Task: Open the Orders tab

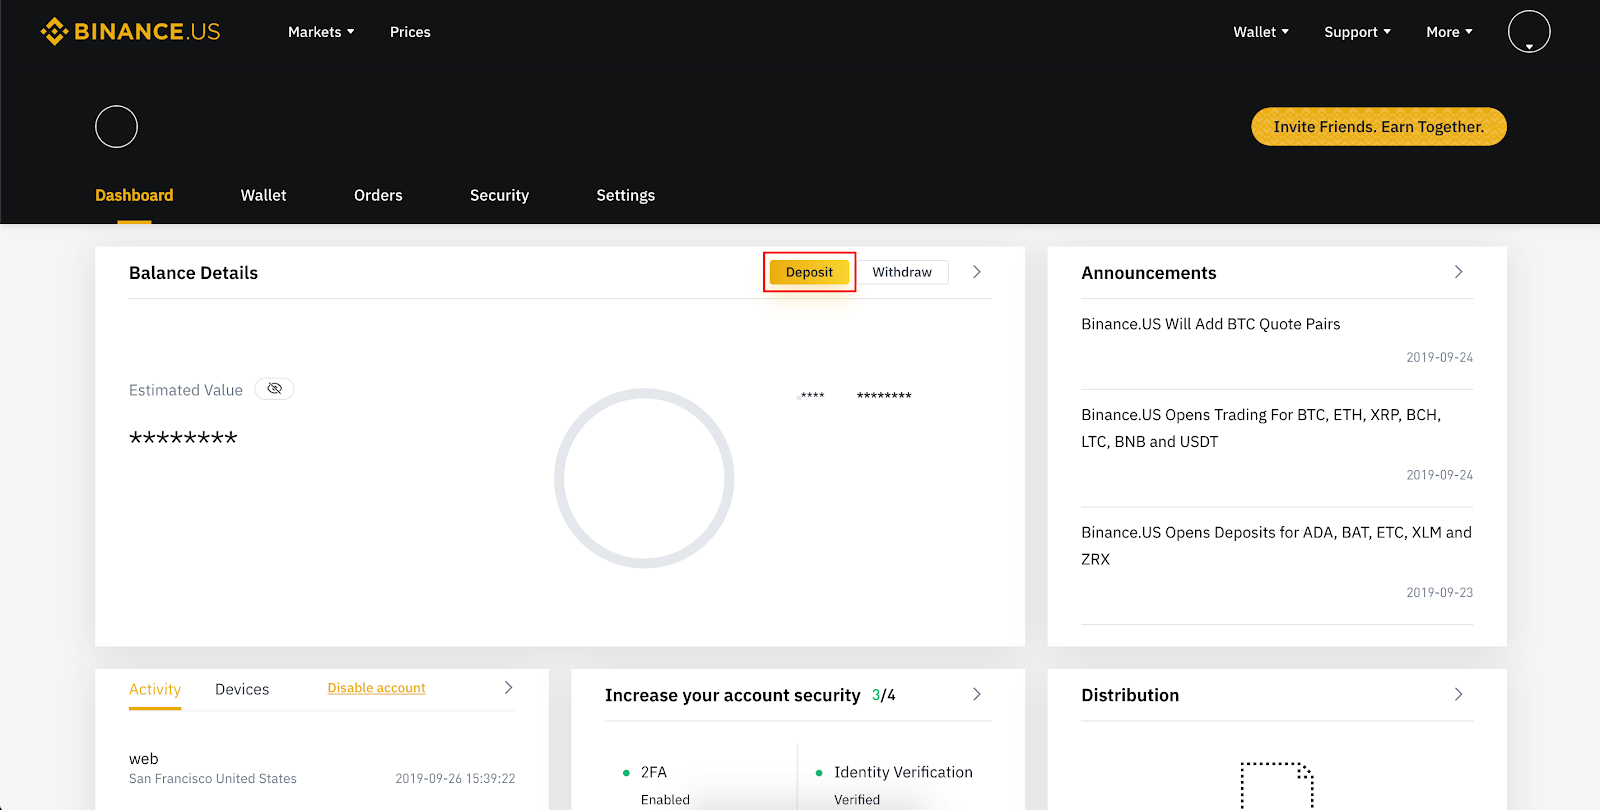Action: [x=378, y=195]
